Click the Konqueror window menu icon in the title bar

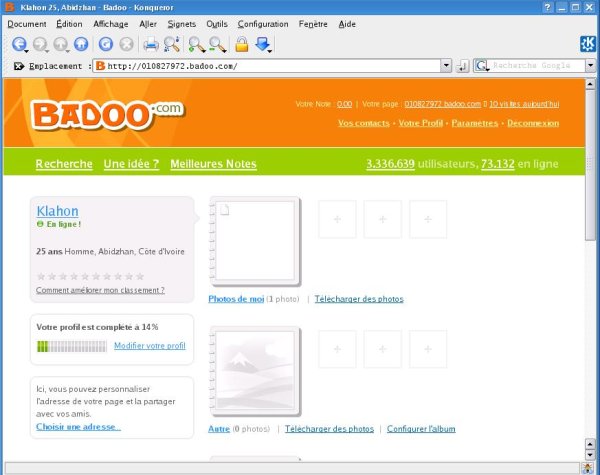tap(9, 7)
